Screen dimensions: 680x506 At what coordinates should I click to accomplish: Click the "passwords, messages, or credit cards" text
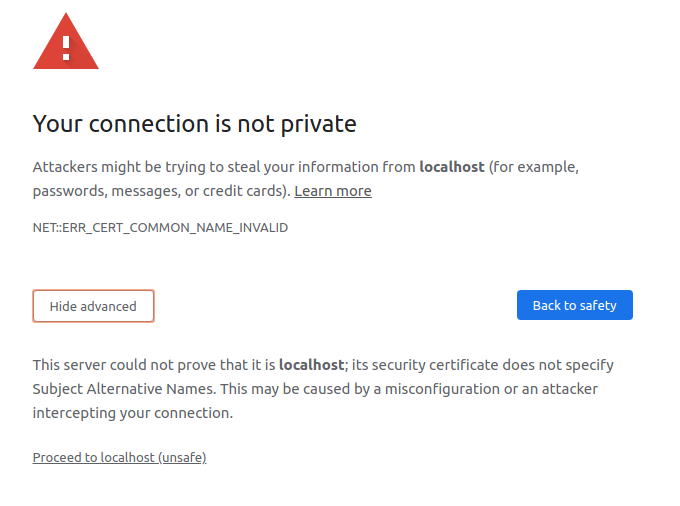coord(158,191)
